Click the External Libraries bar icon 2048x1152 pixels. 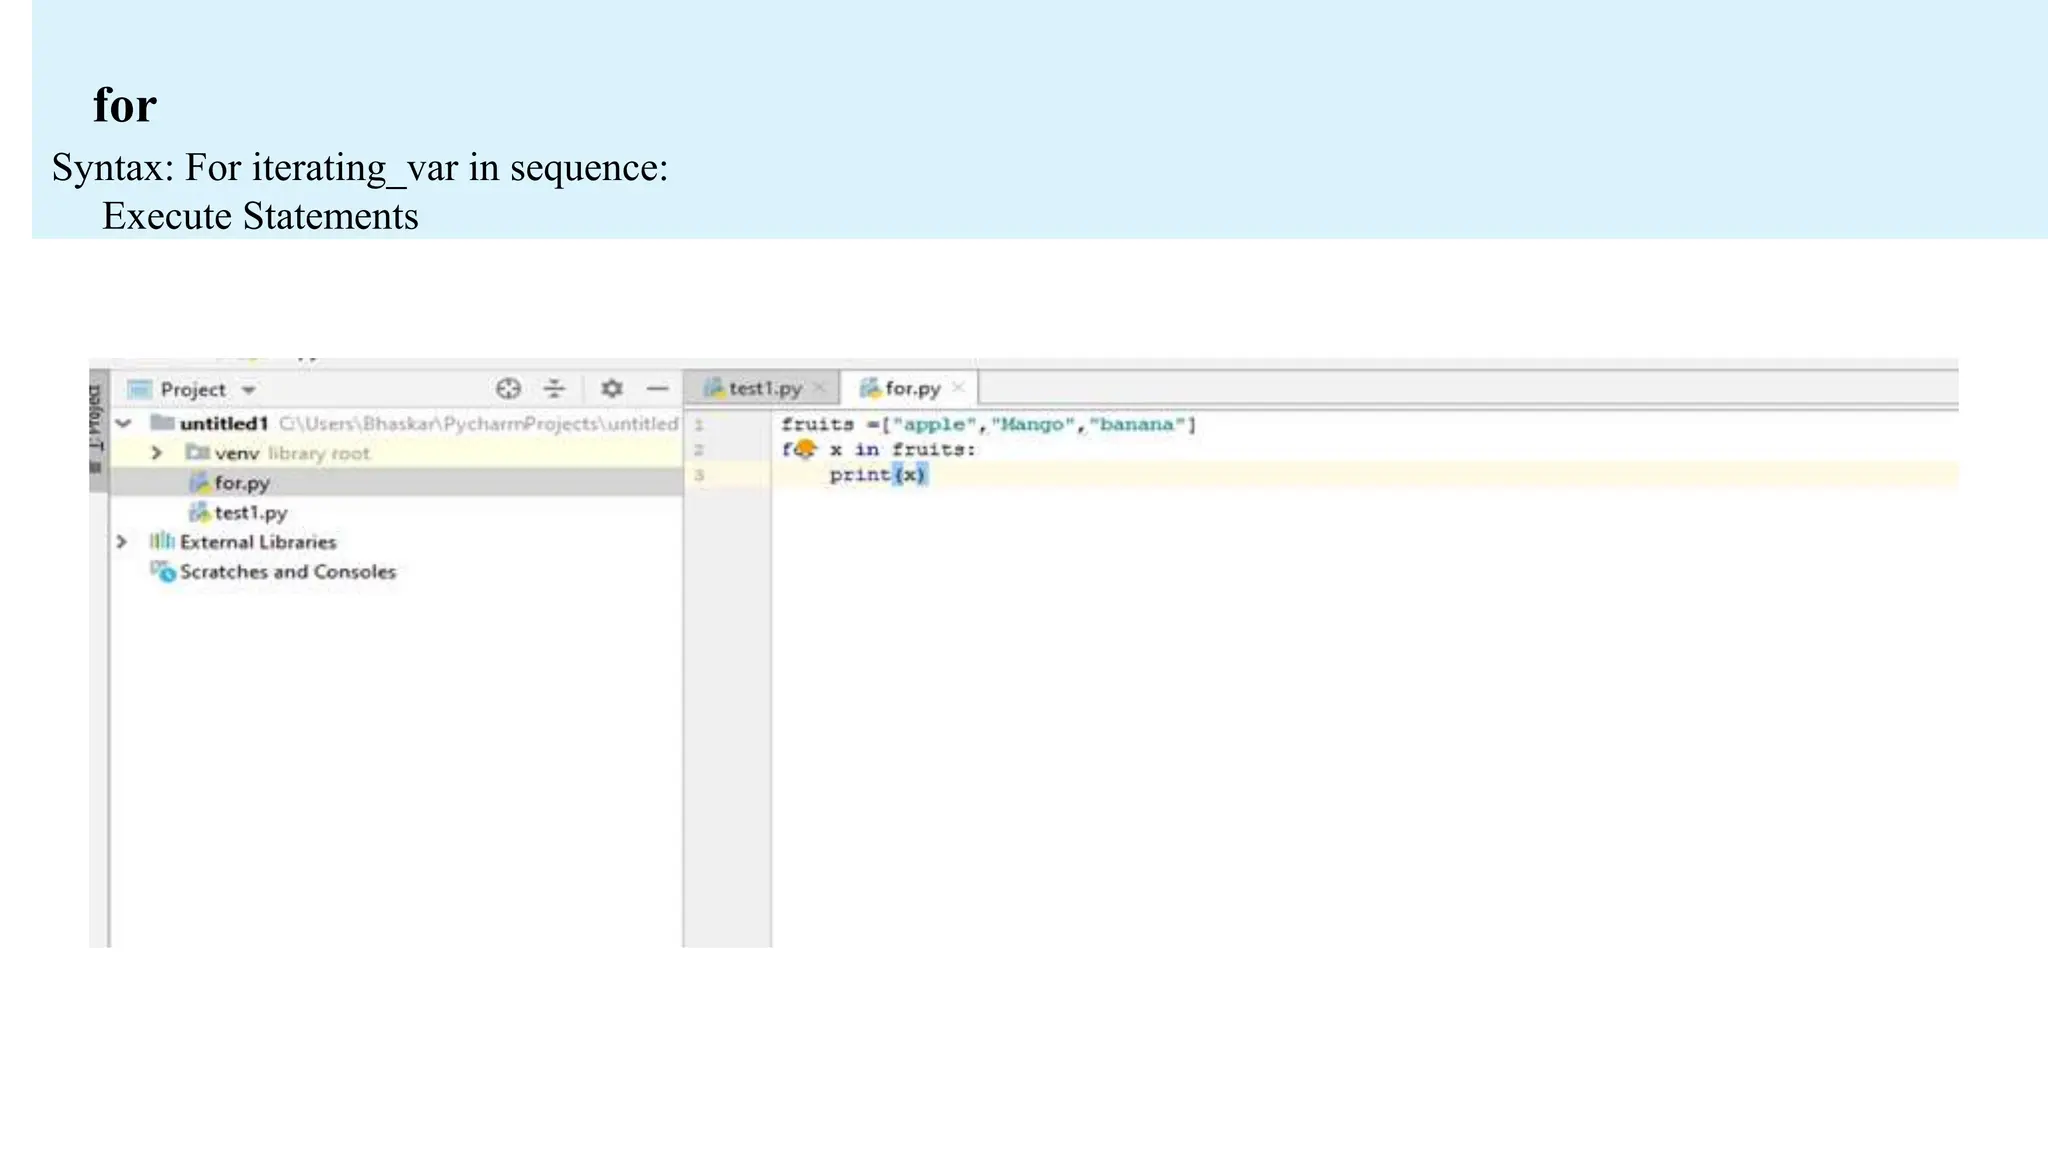point(161,541)
